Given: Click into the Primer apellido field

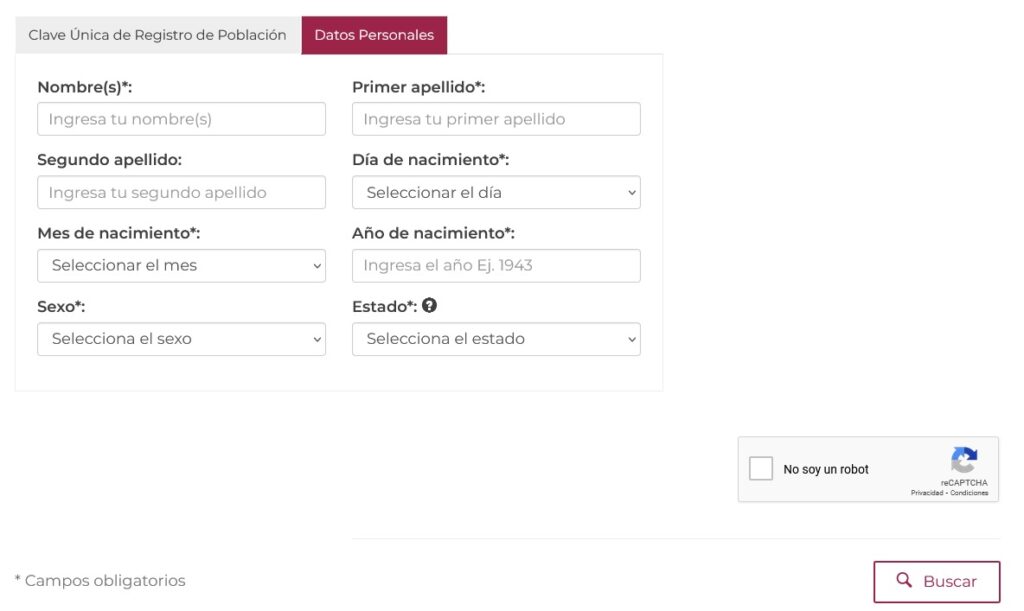Looking at the screenshot, I should [496, 119].
